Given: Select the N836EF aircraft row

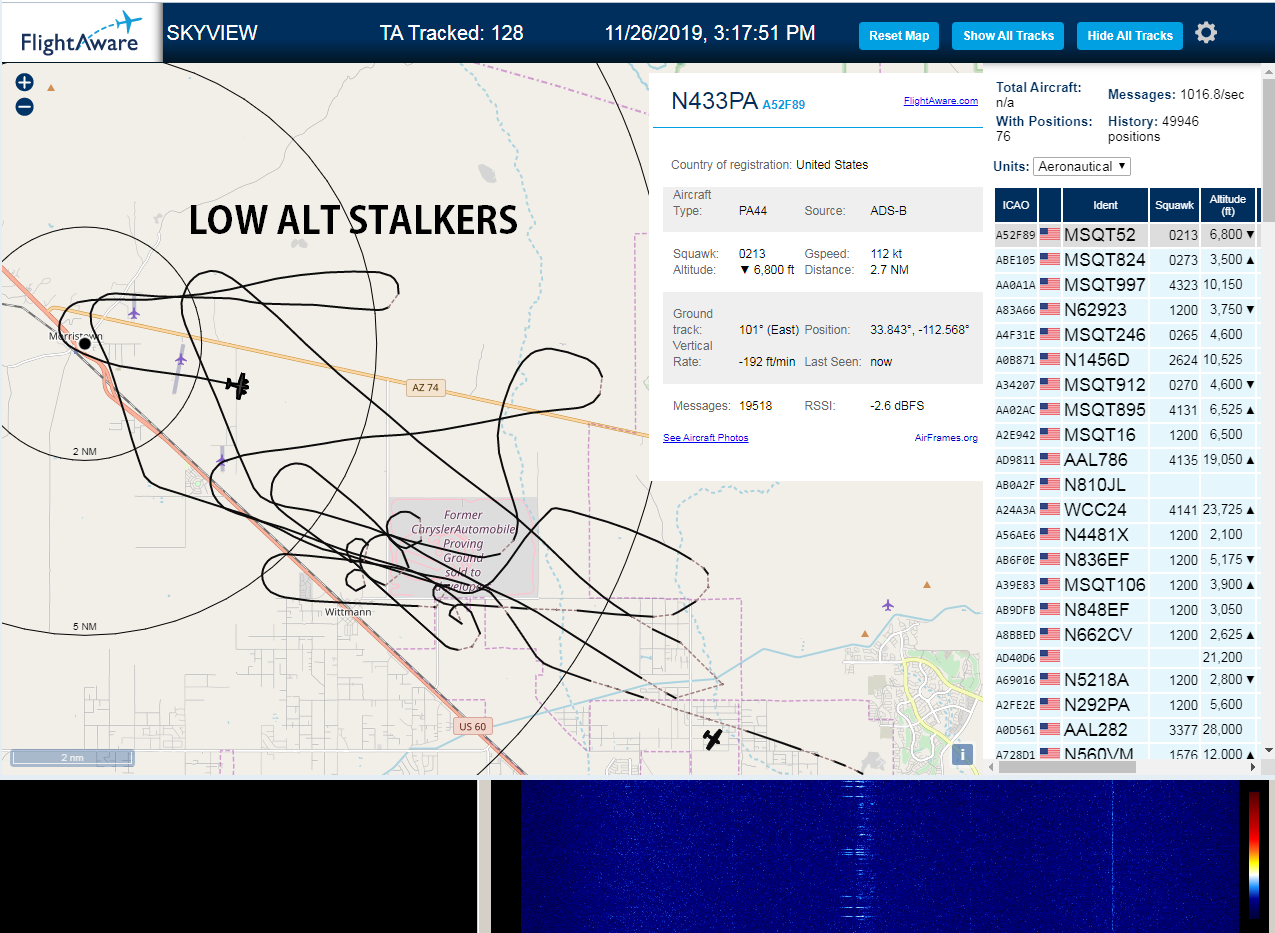Looking at the screenshot, I should pos(1125,560).
